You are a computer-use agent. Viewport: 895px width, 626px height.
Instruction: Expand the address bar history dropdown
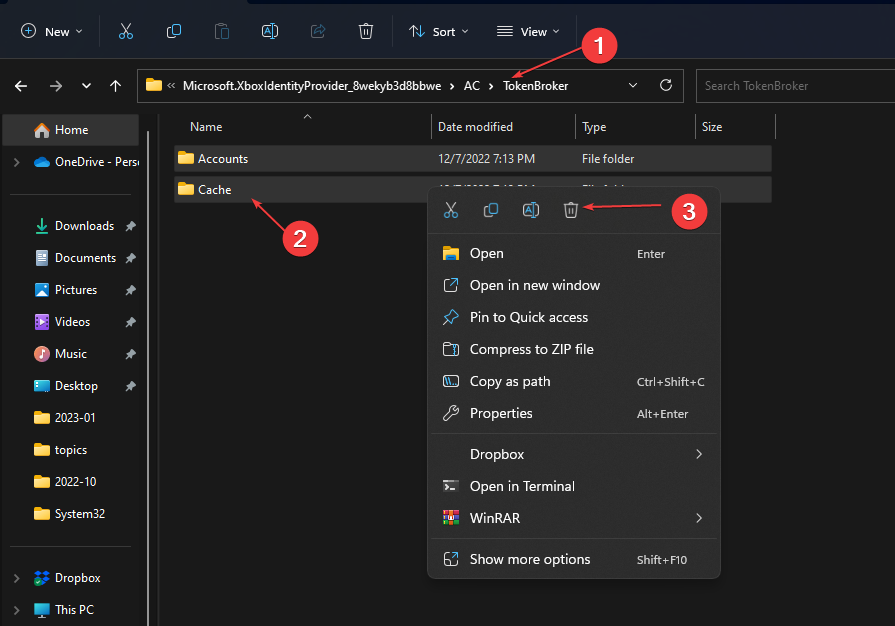tap(632, 86)
